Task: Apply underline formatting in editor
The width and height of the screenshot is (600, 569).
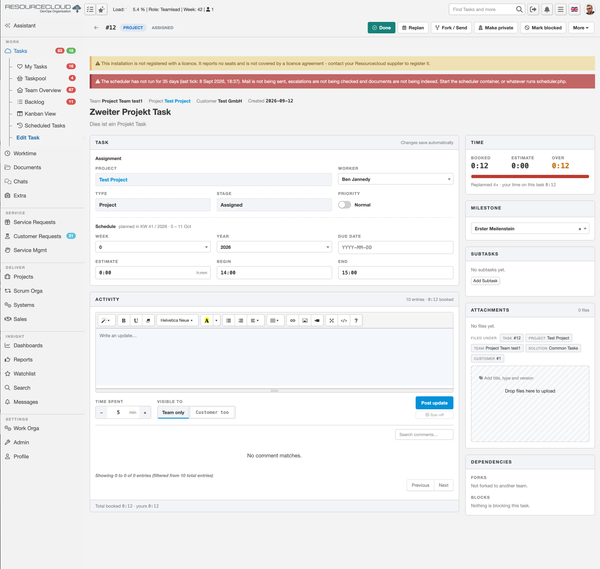Action: point(136,320)
